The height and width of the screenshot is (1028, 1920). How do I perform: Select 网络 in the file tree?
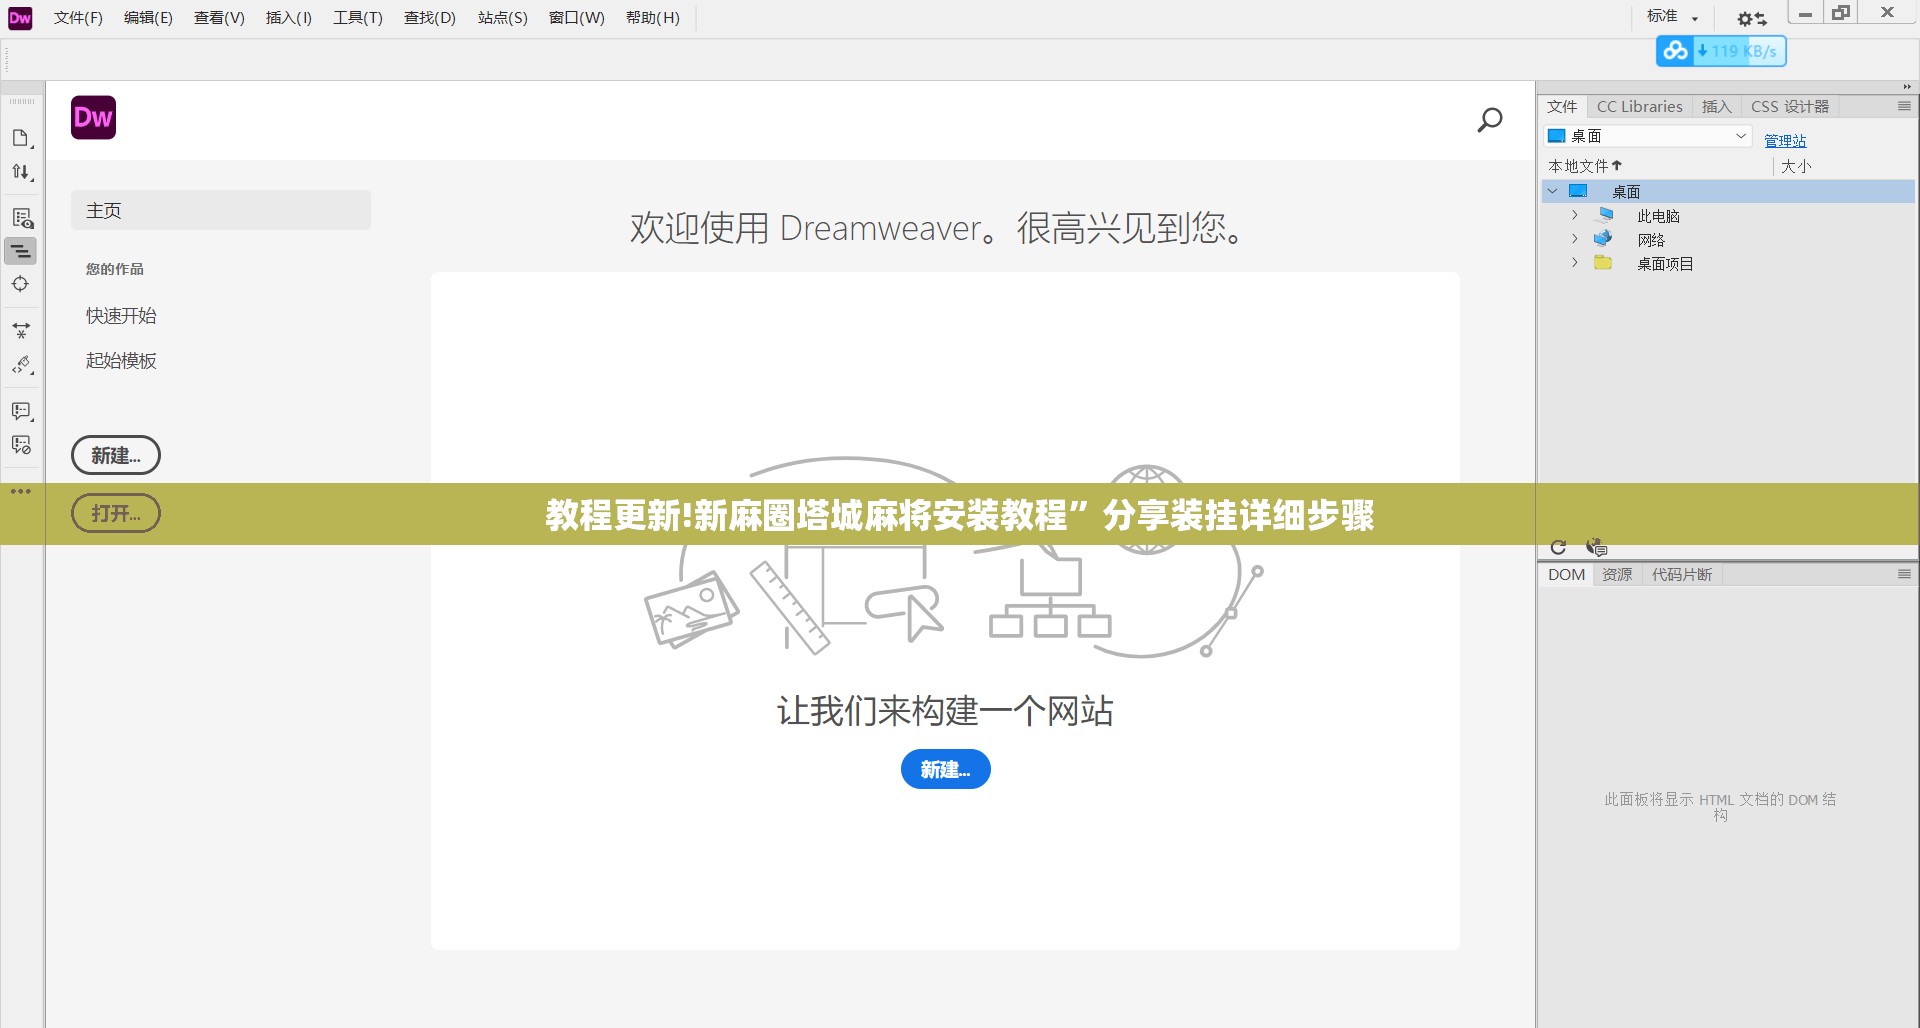pos(1651,239)
